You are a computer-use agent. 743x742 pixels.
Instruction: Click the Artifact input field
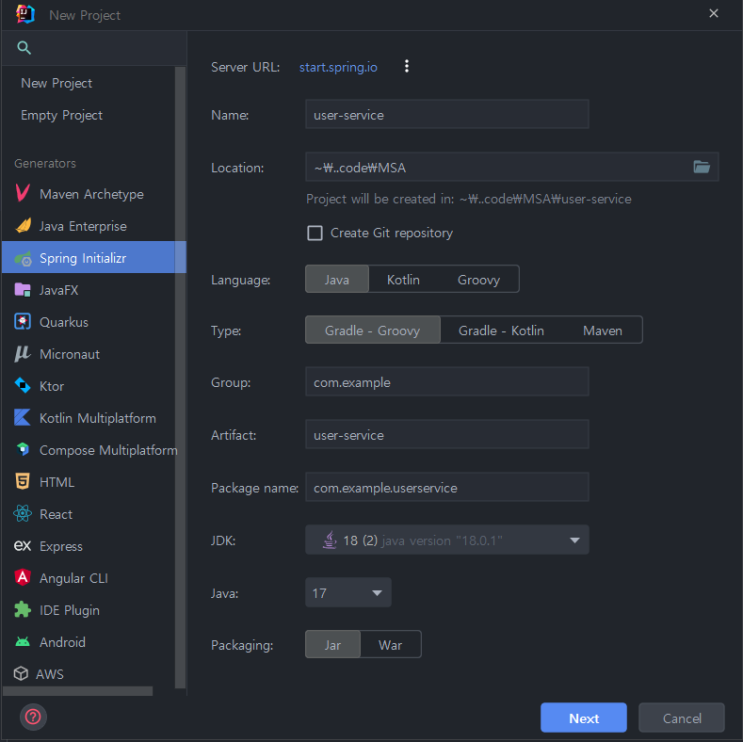point(447,434)
